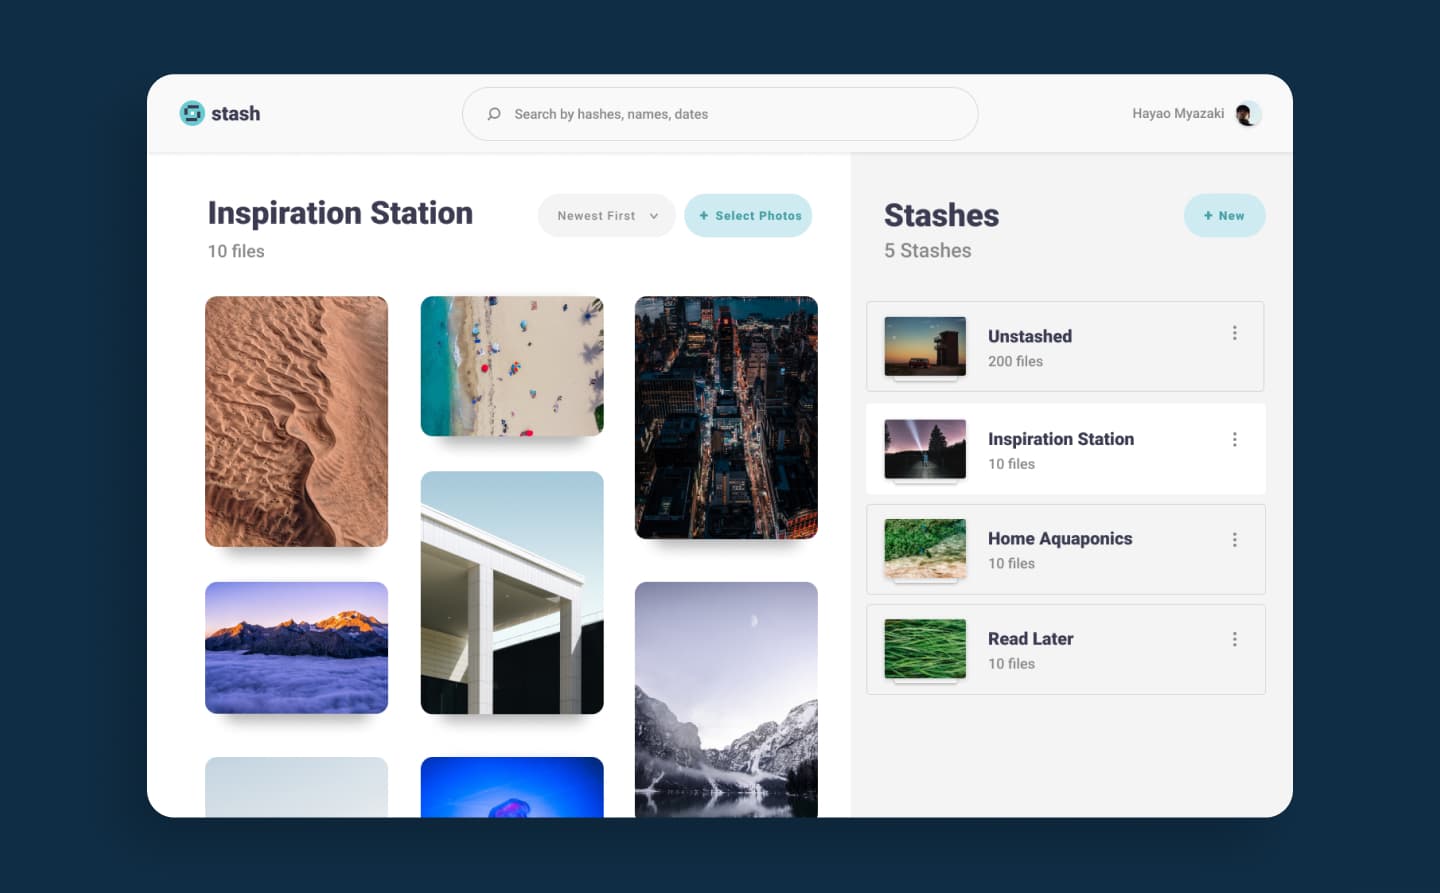Click the stash logo icon

click(x=192, y=114)
